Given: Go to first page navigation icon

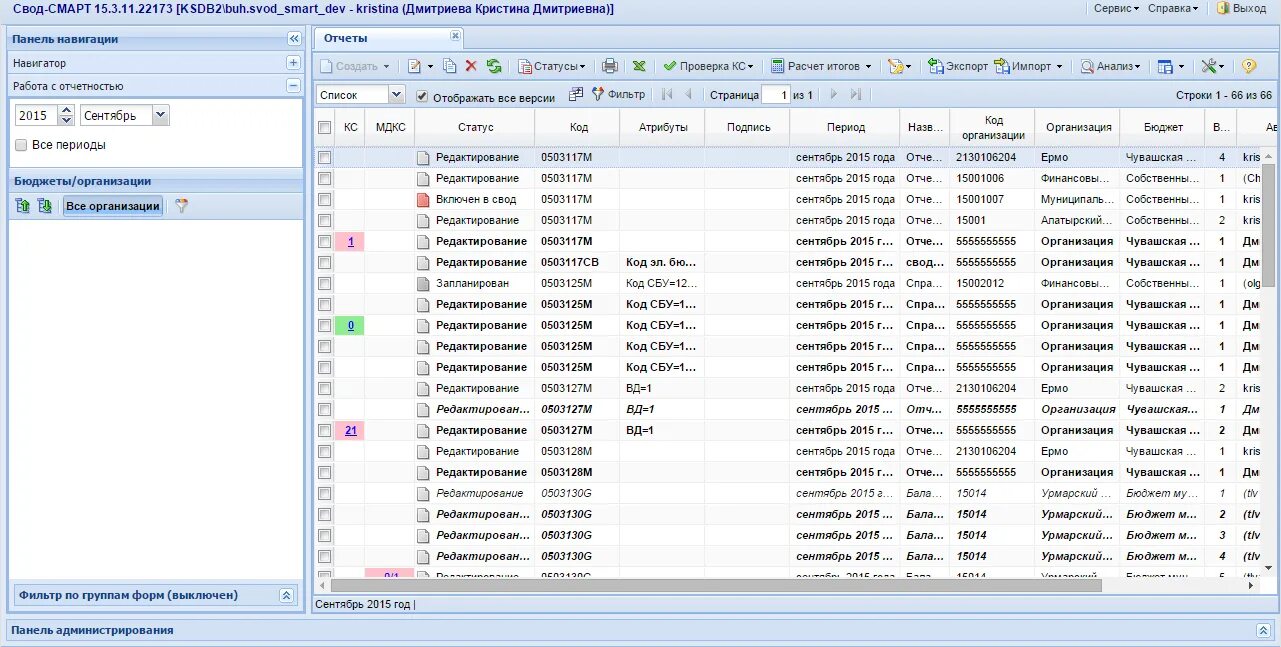Looking at the screenshot, I should click(667, 94).
